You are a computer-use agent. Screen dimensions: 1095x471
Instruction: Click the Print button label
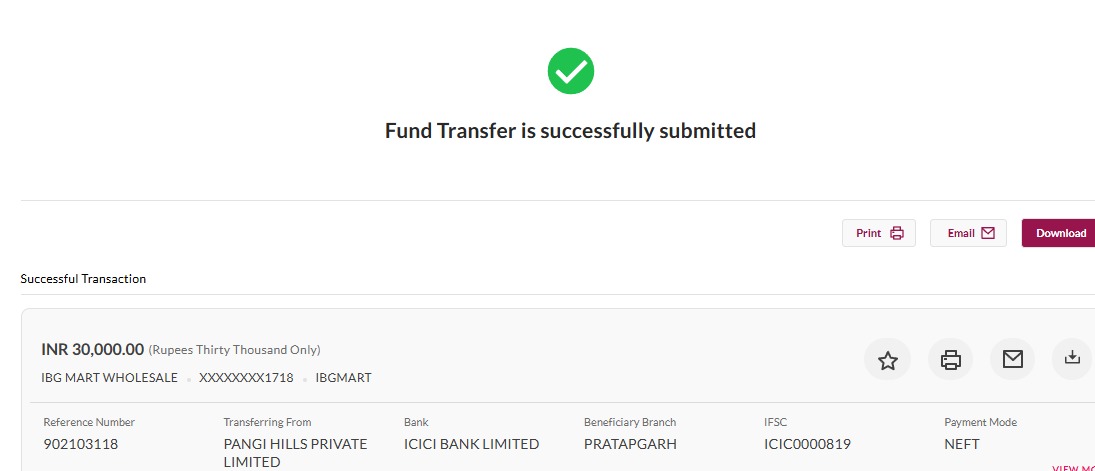pyautogui.click(x=869, y=233)
